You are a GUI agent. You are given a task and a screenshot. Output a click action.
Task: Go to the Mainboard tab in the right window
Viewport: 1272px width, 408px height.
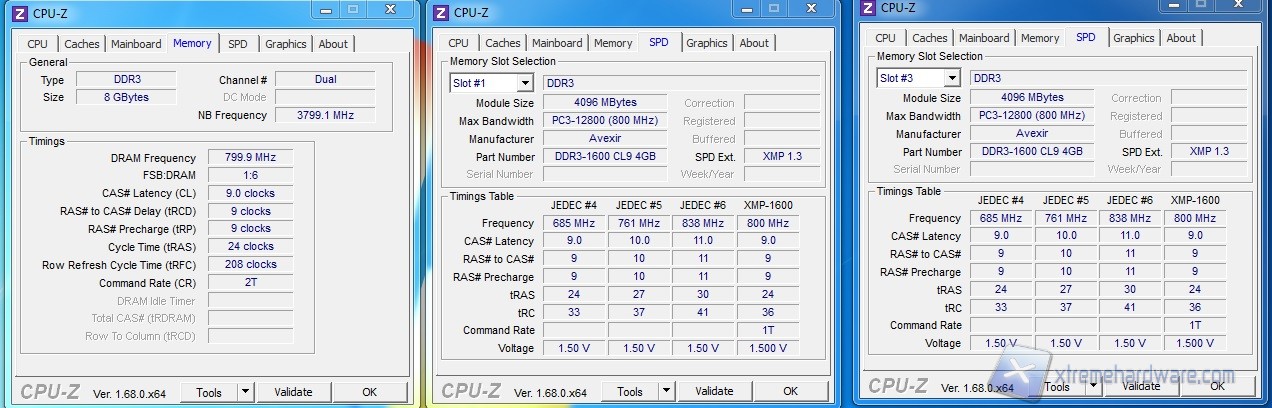tap(984, 38)
